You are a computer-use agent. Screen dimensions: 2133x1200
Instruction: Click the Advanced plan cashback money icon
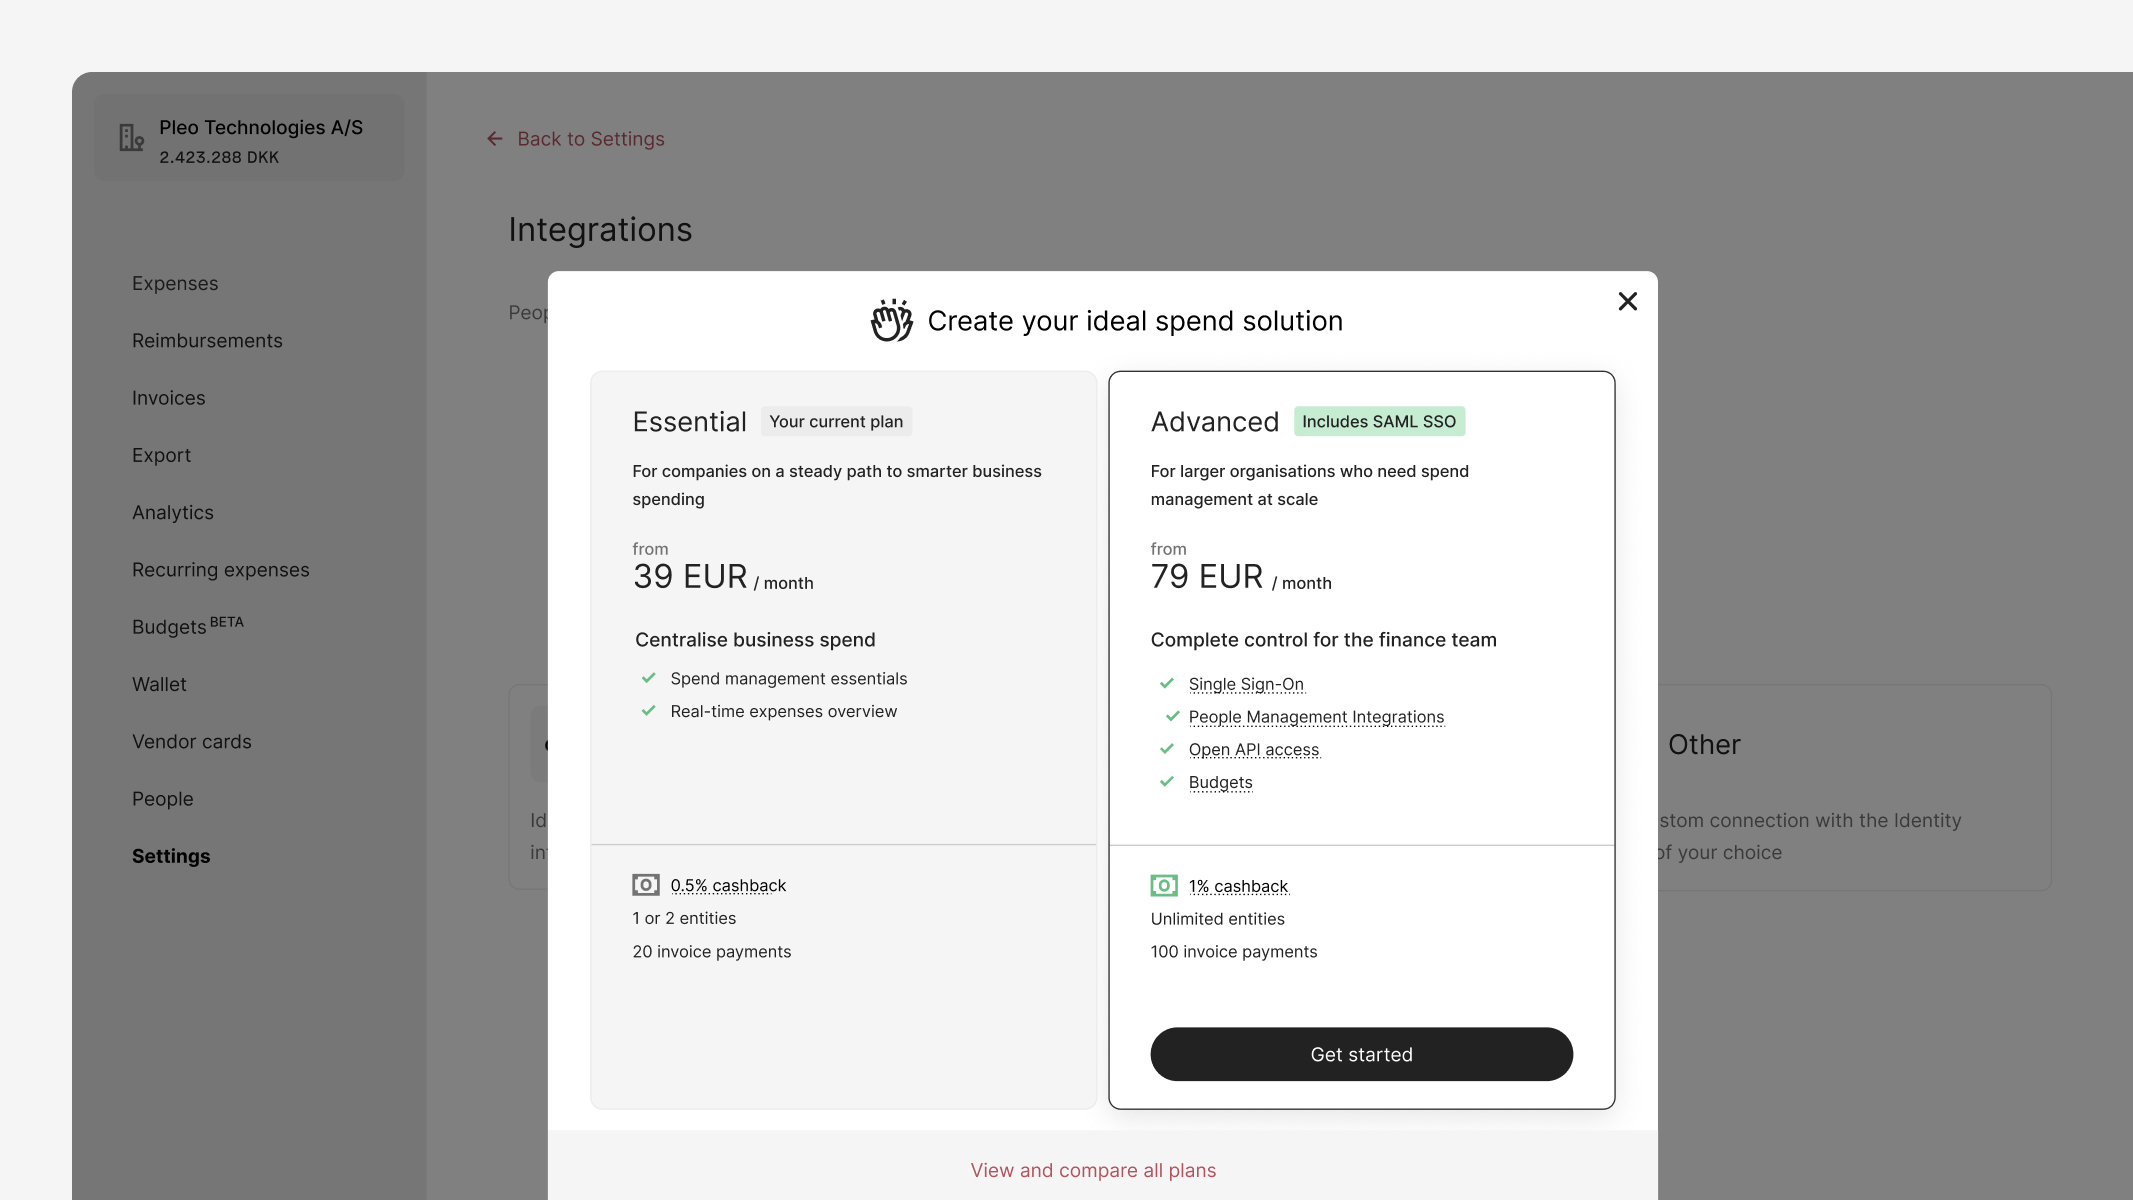click(x=1164, y=886)
